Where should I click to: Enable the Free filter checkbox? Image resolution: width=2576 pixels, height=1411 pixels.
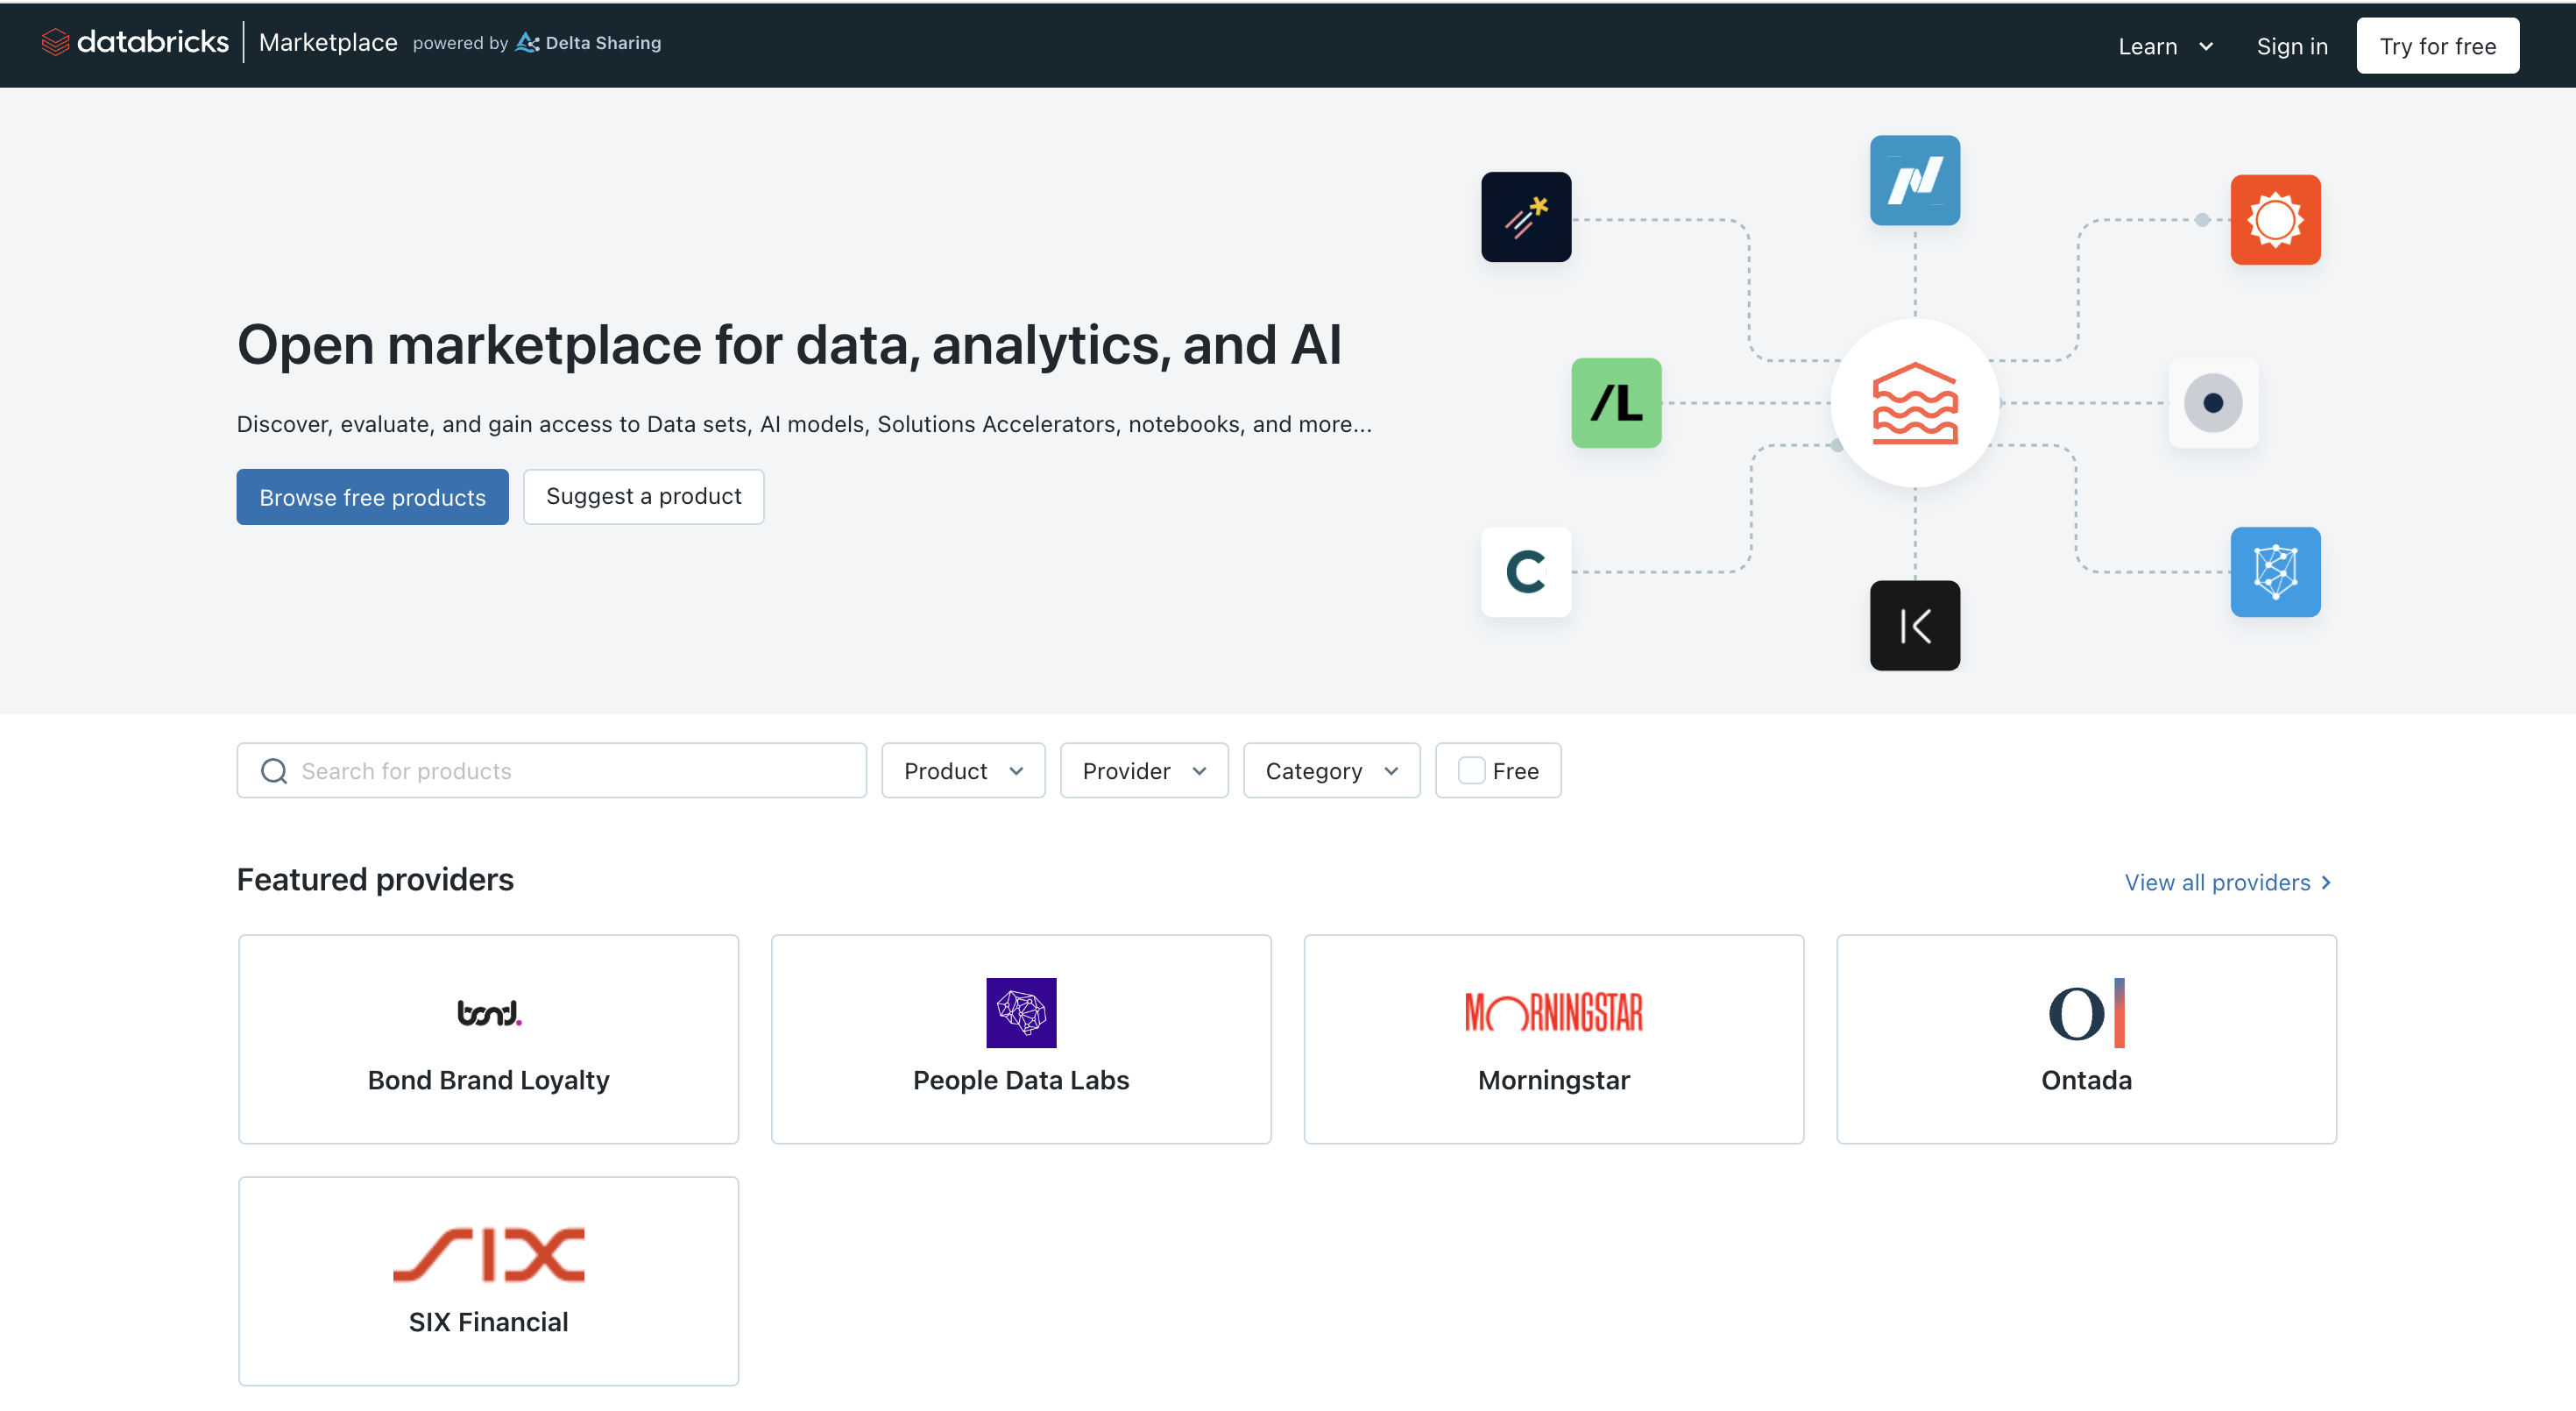coord(1470,771)
